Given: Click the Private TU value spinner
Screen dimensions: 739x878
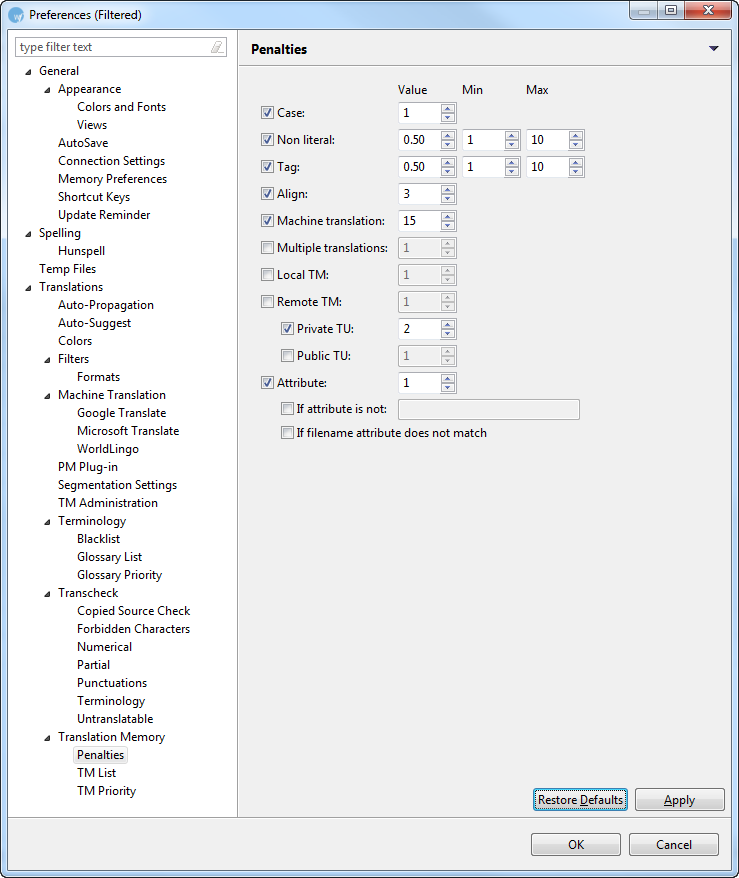Looking at the screenshot, I should 427,329.
